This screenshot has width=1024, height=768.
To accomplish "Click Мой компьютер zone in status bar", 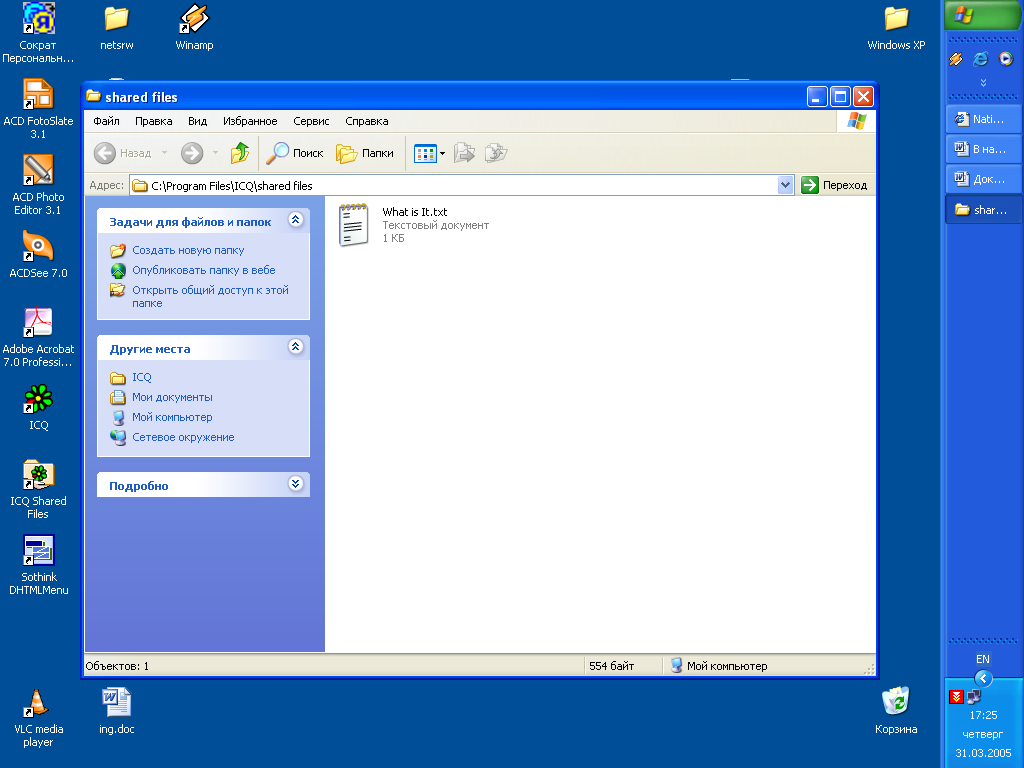I will pos(718,666).
